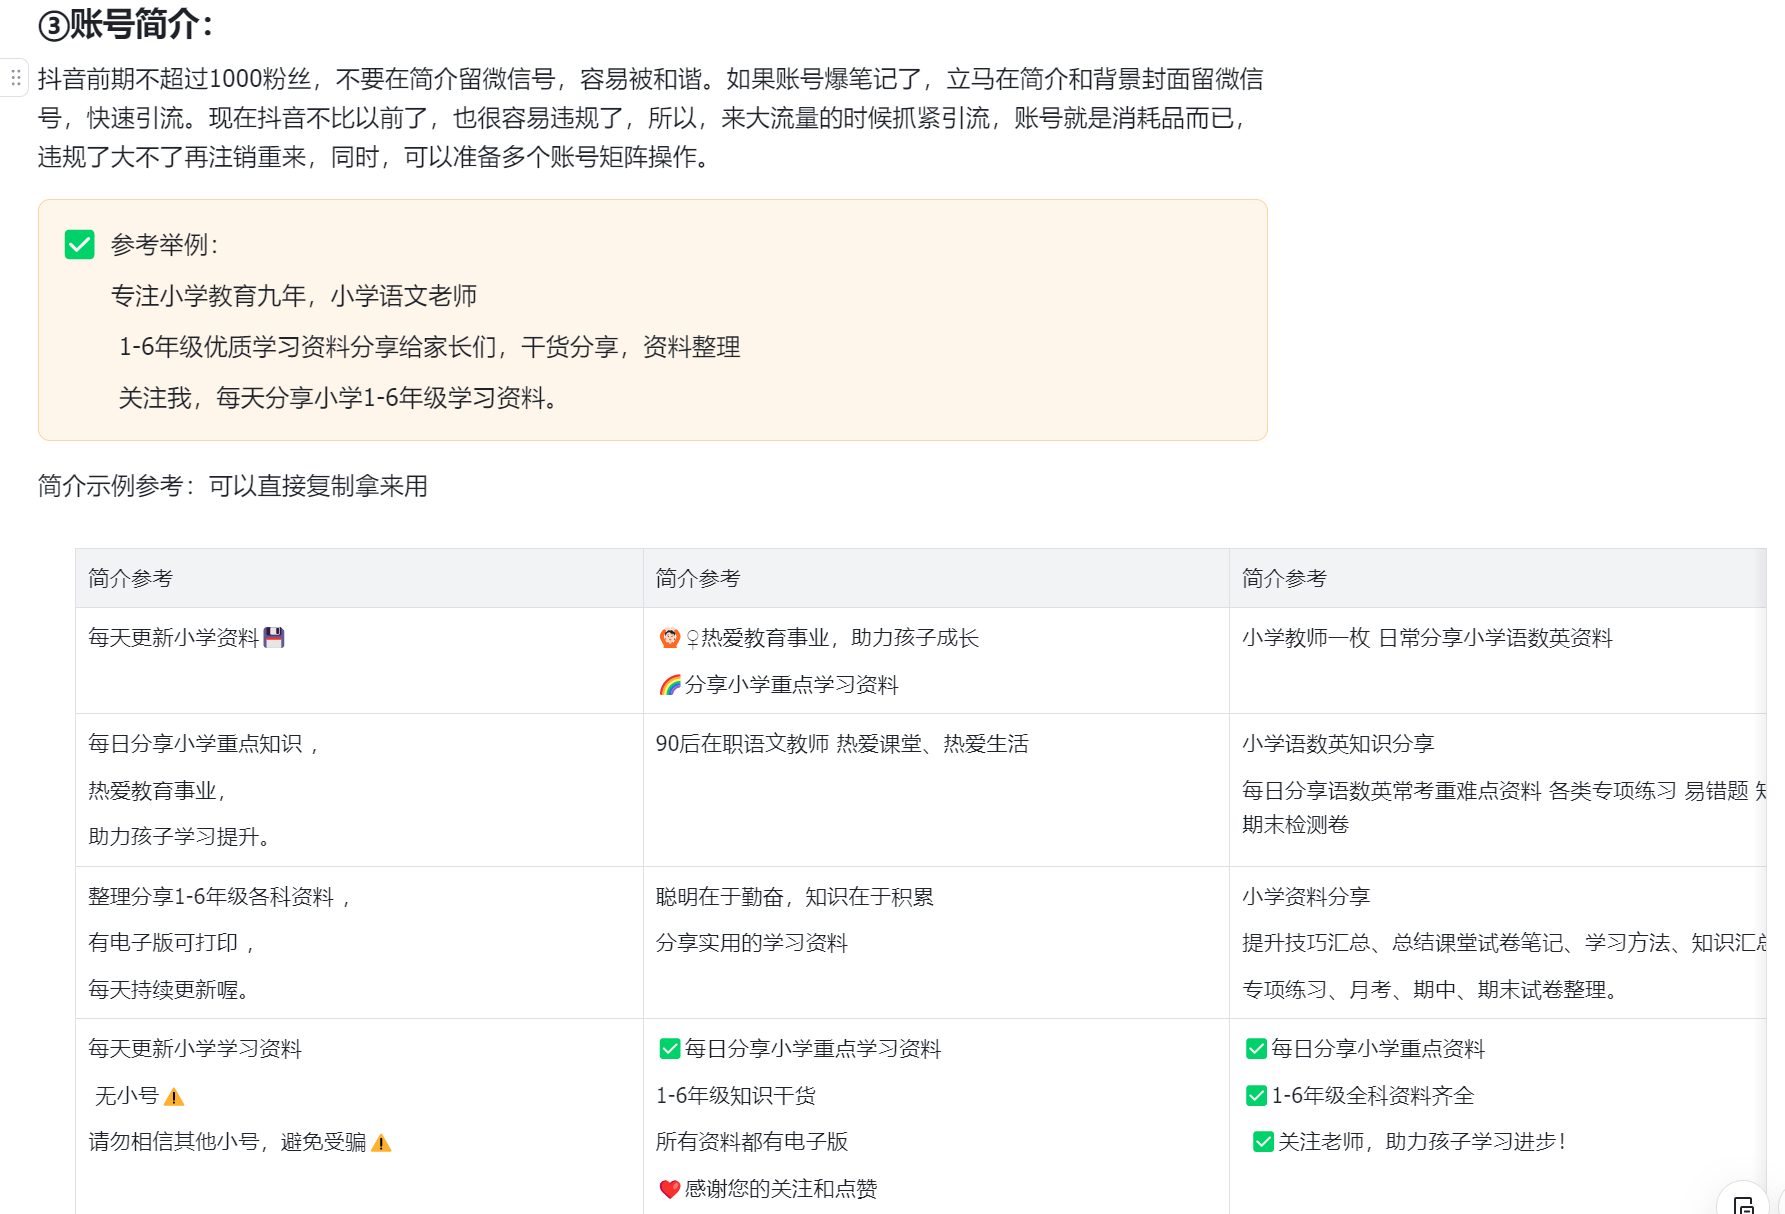Click the first 简介参考 column header
Screen dimensions: 1785x1214
tap(131, 579)
